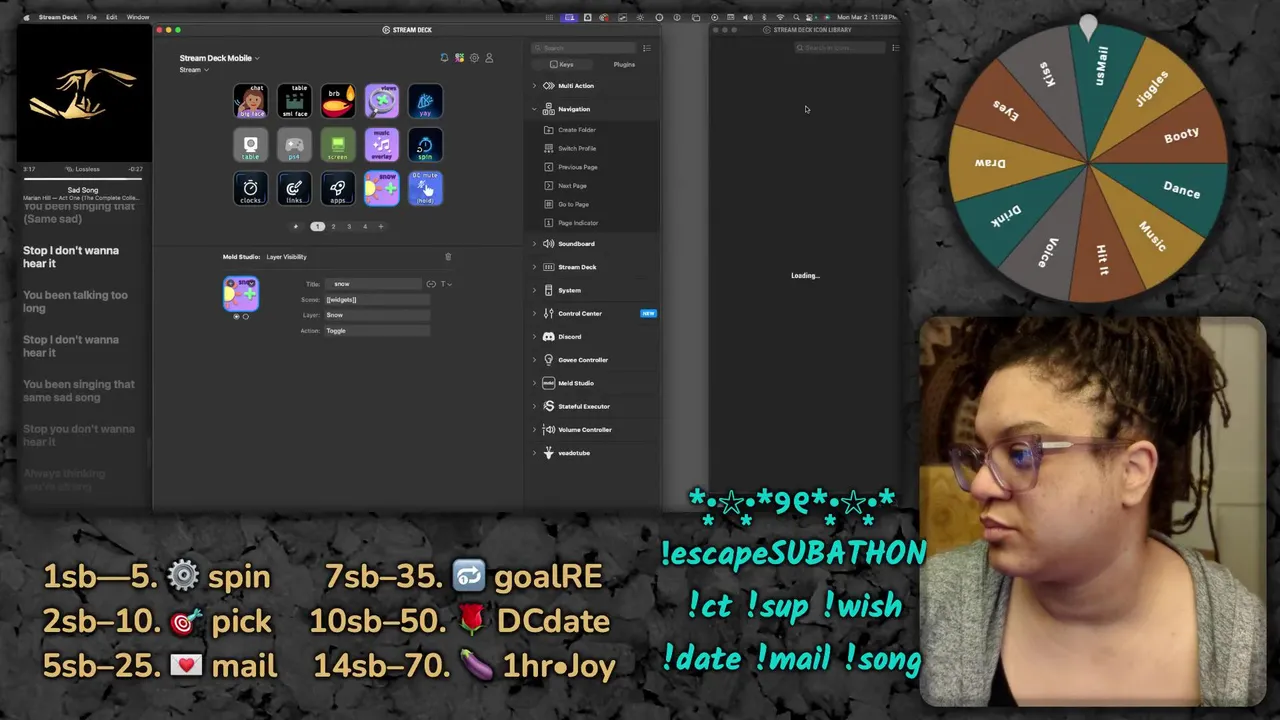Select the 'apps' rocket key
Screen dimensions: 1280x720
pos(338,189)
